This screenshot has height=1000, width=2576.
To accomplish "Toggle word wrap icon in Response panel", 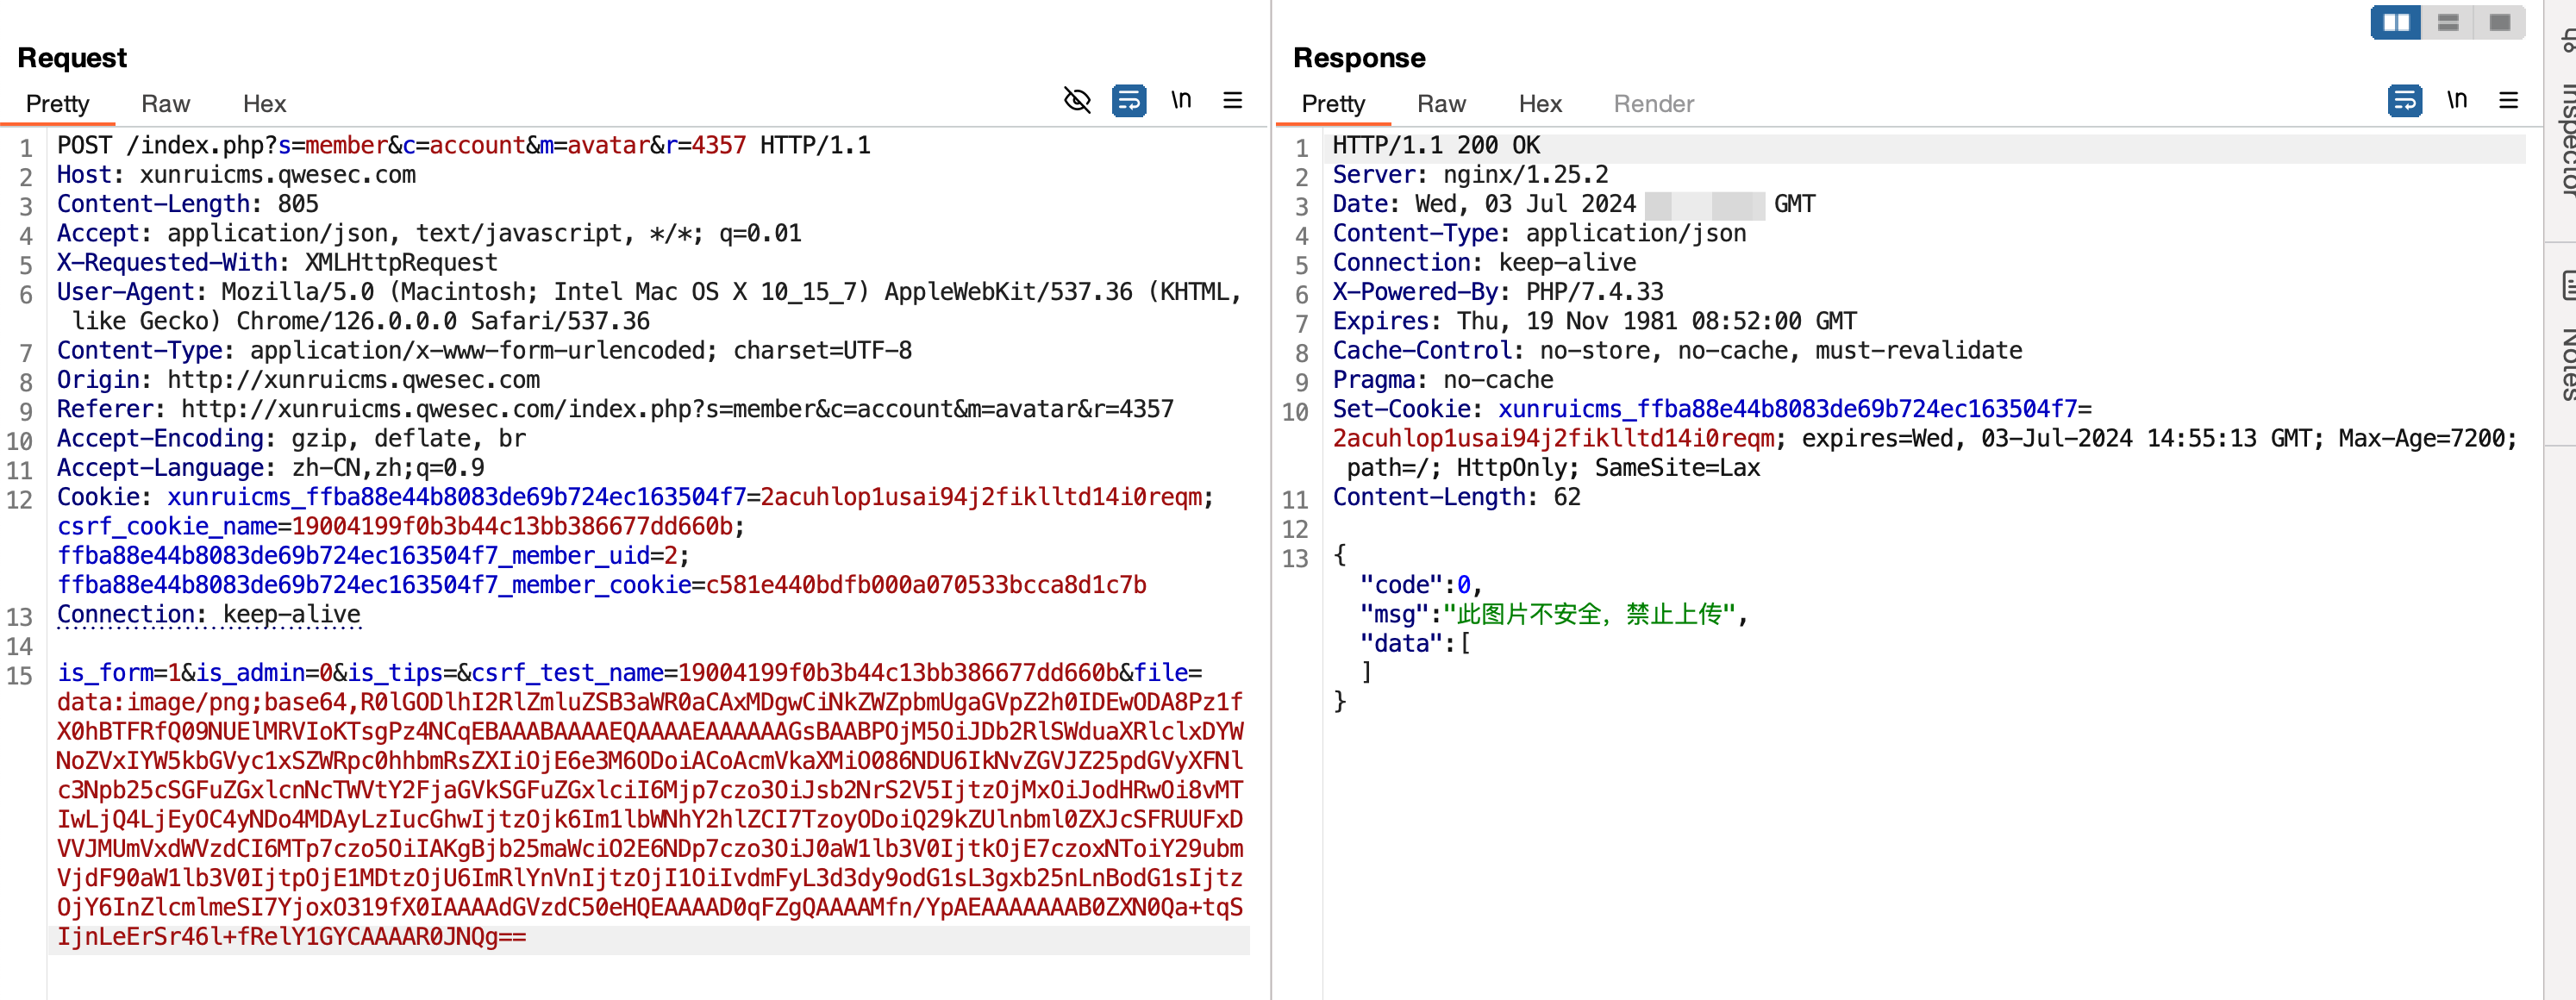I will coord(2405,100).
